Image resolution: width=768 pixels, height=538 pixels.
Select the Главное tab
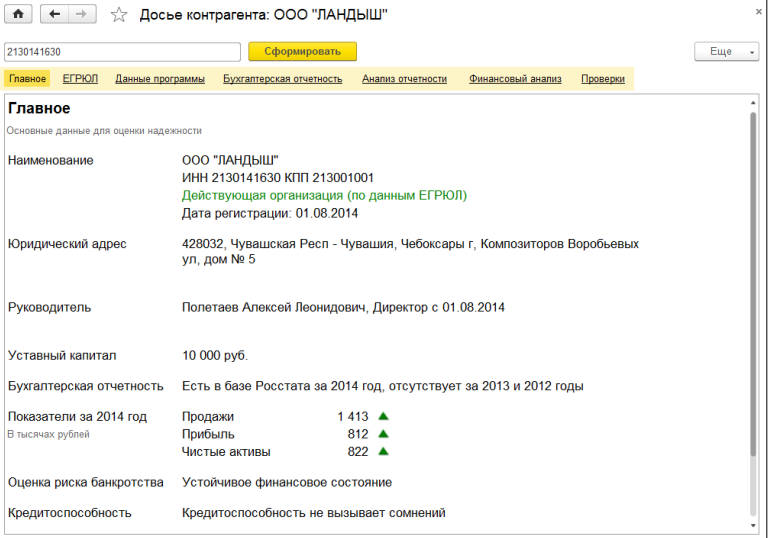[x=27, y=78]
